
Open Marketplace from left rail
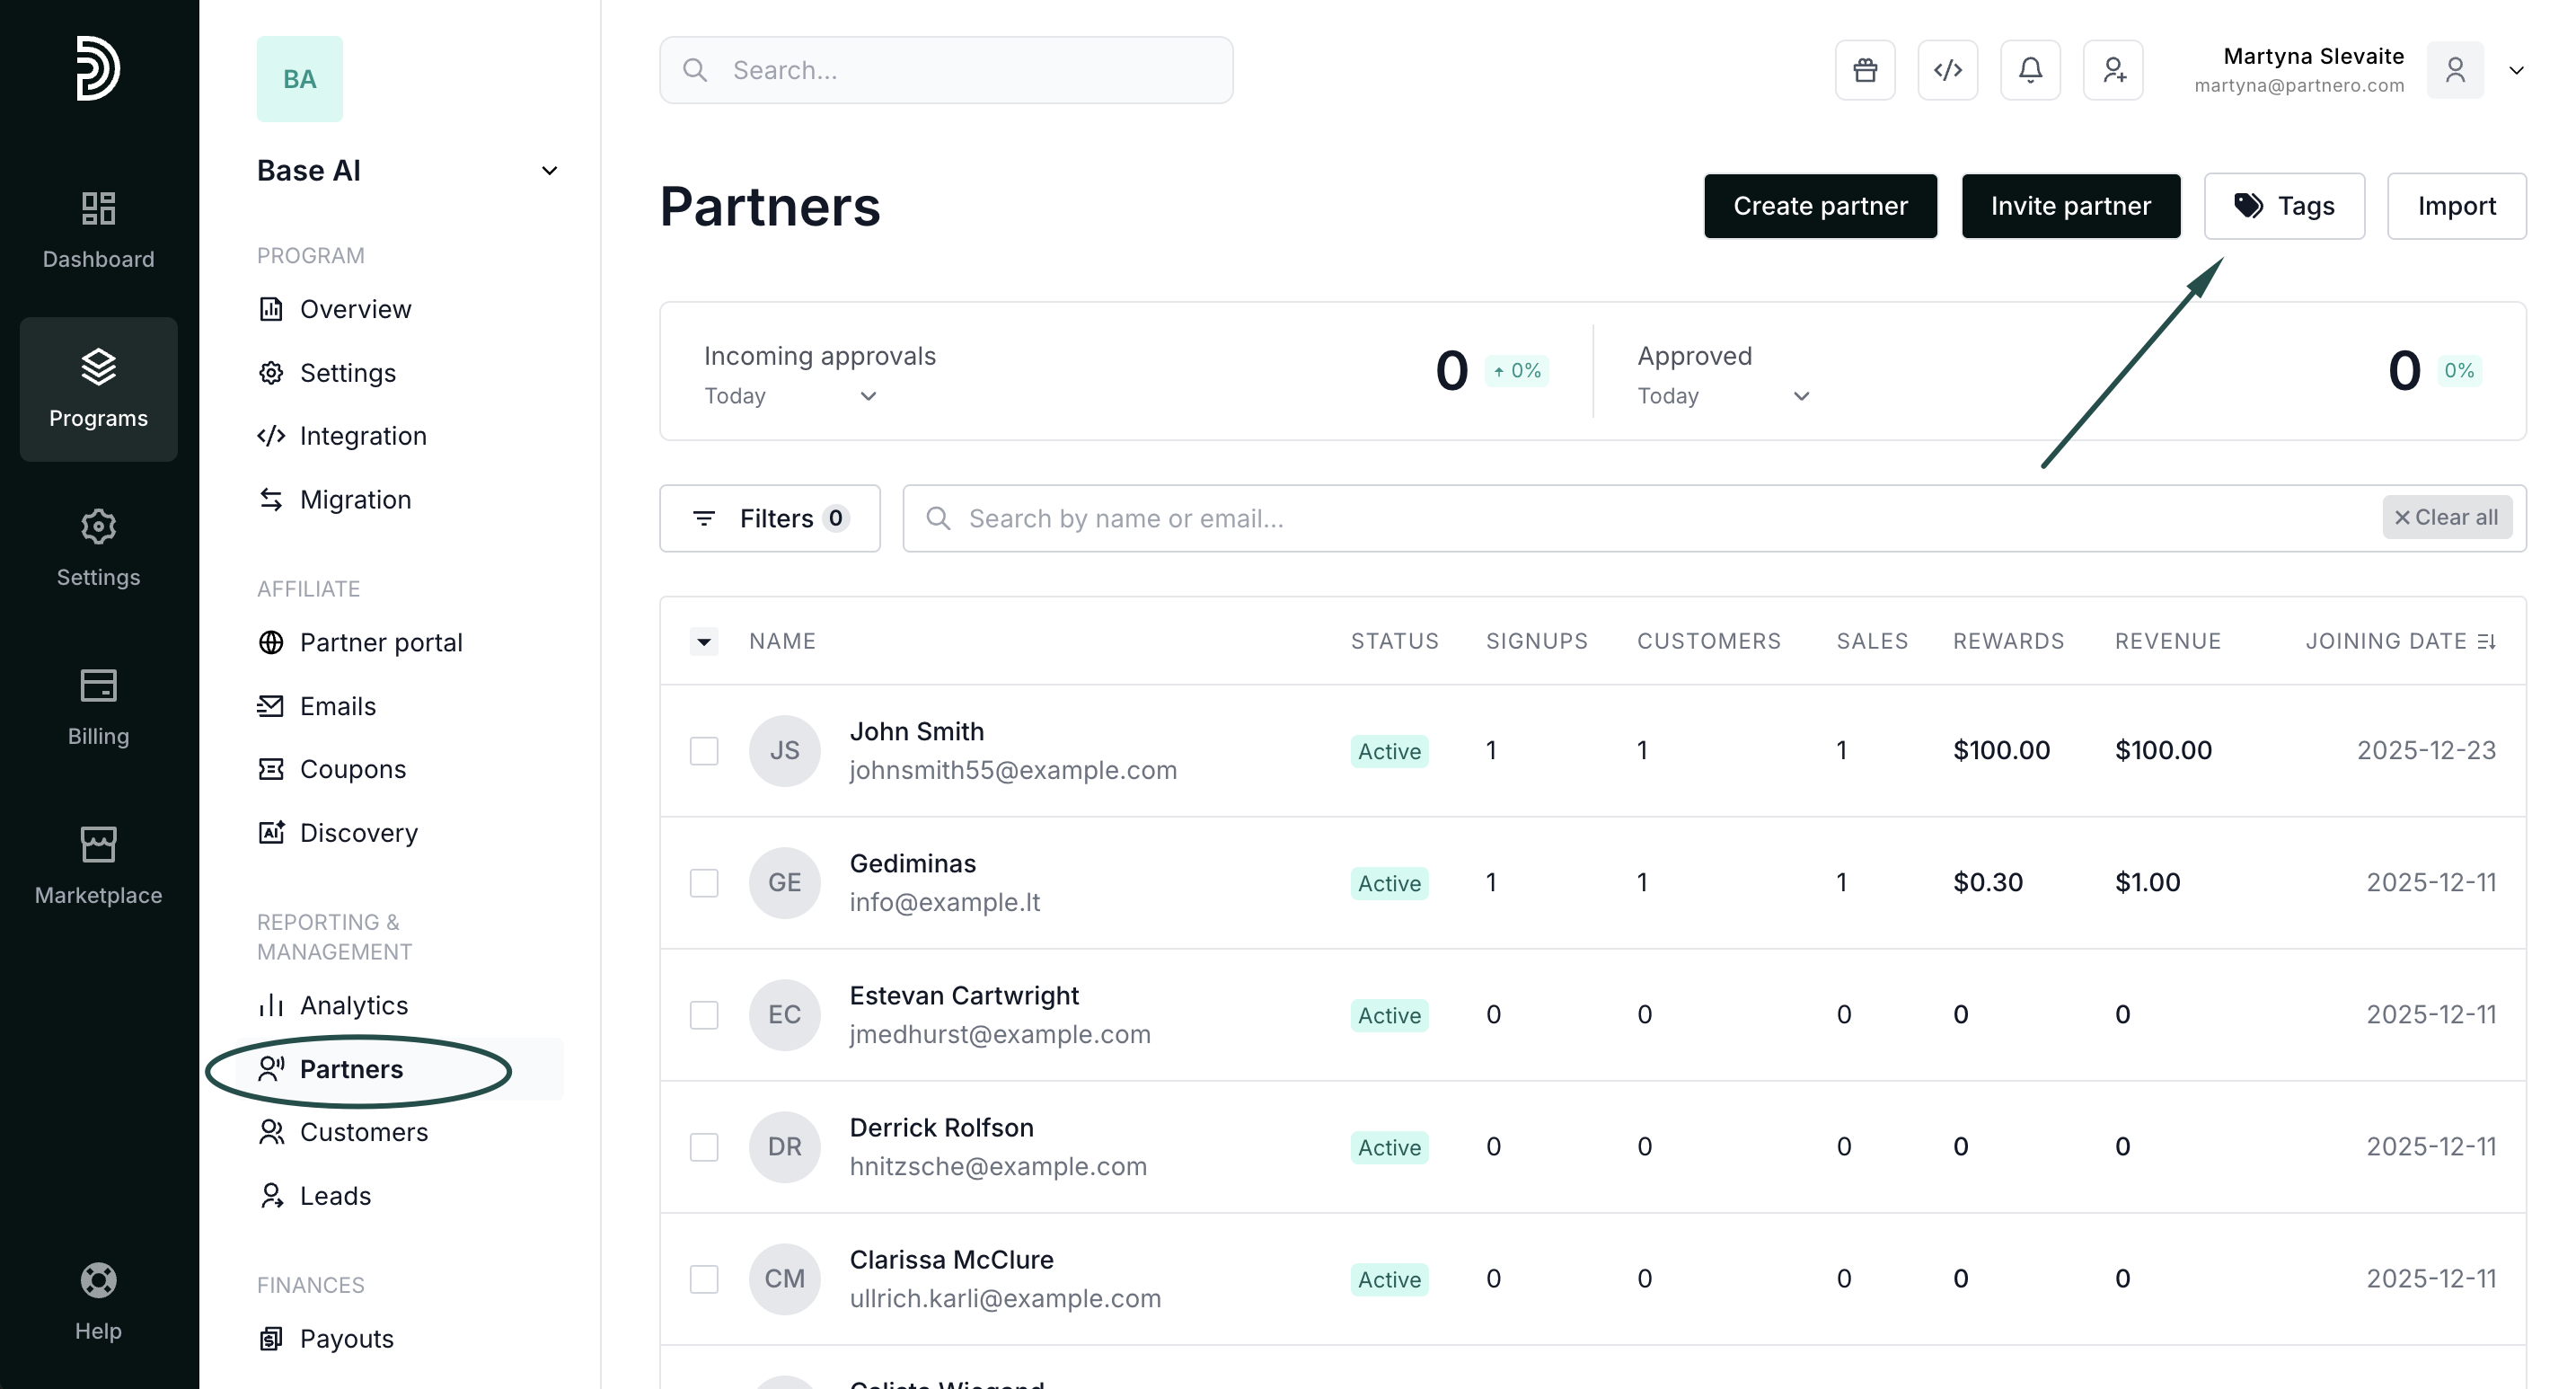98,866
